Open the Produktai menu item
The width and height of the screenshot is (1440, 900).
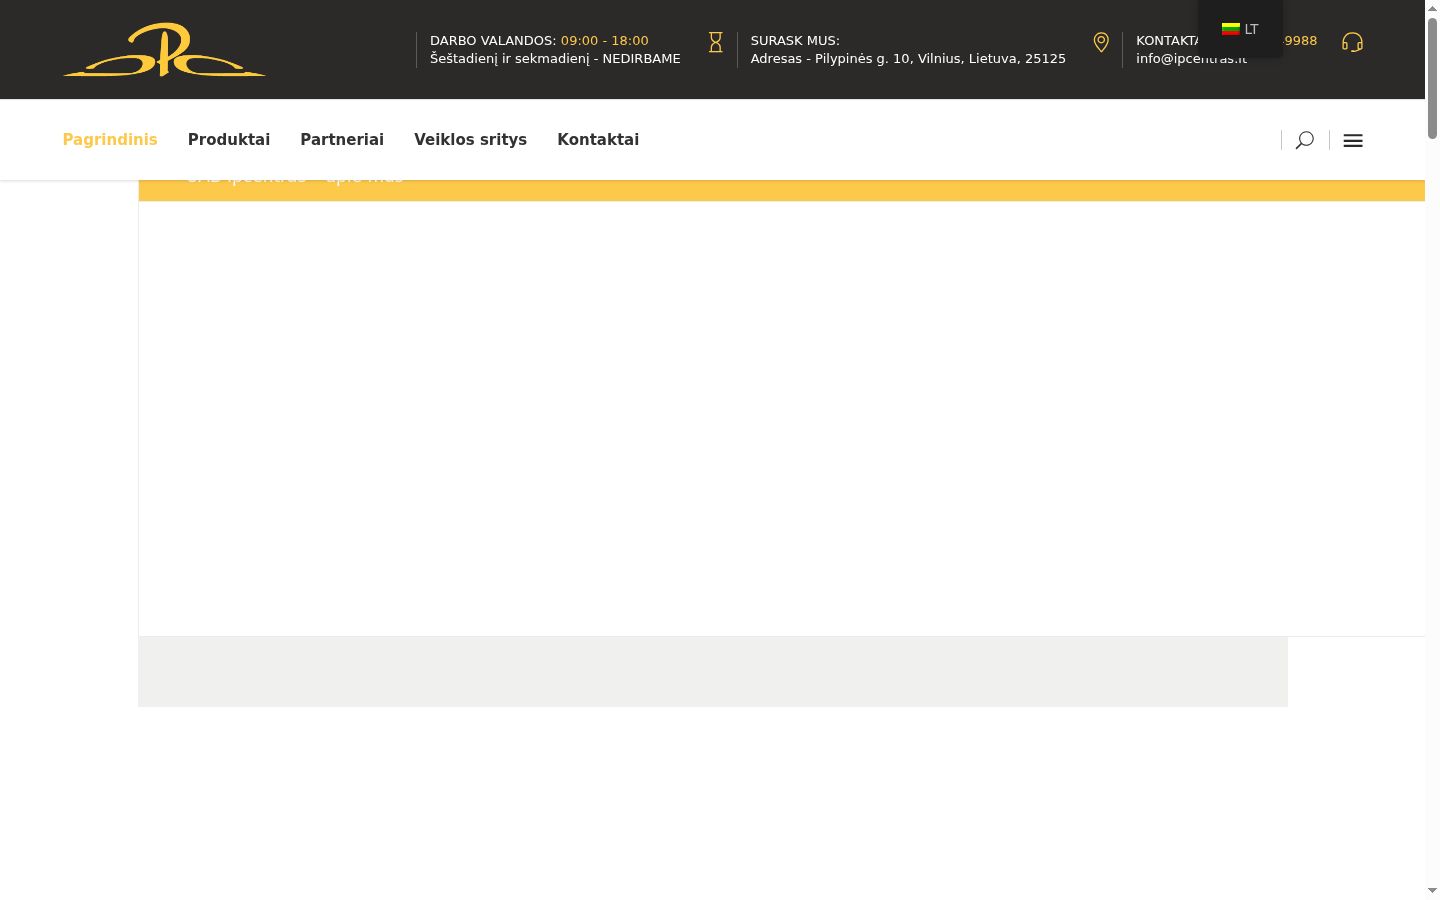pyautogui.click(x=229, y=139)
